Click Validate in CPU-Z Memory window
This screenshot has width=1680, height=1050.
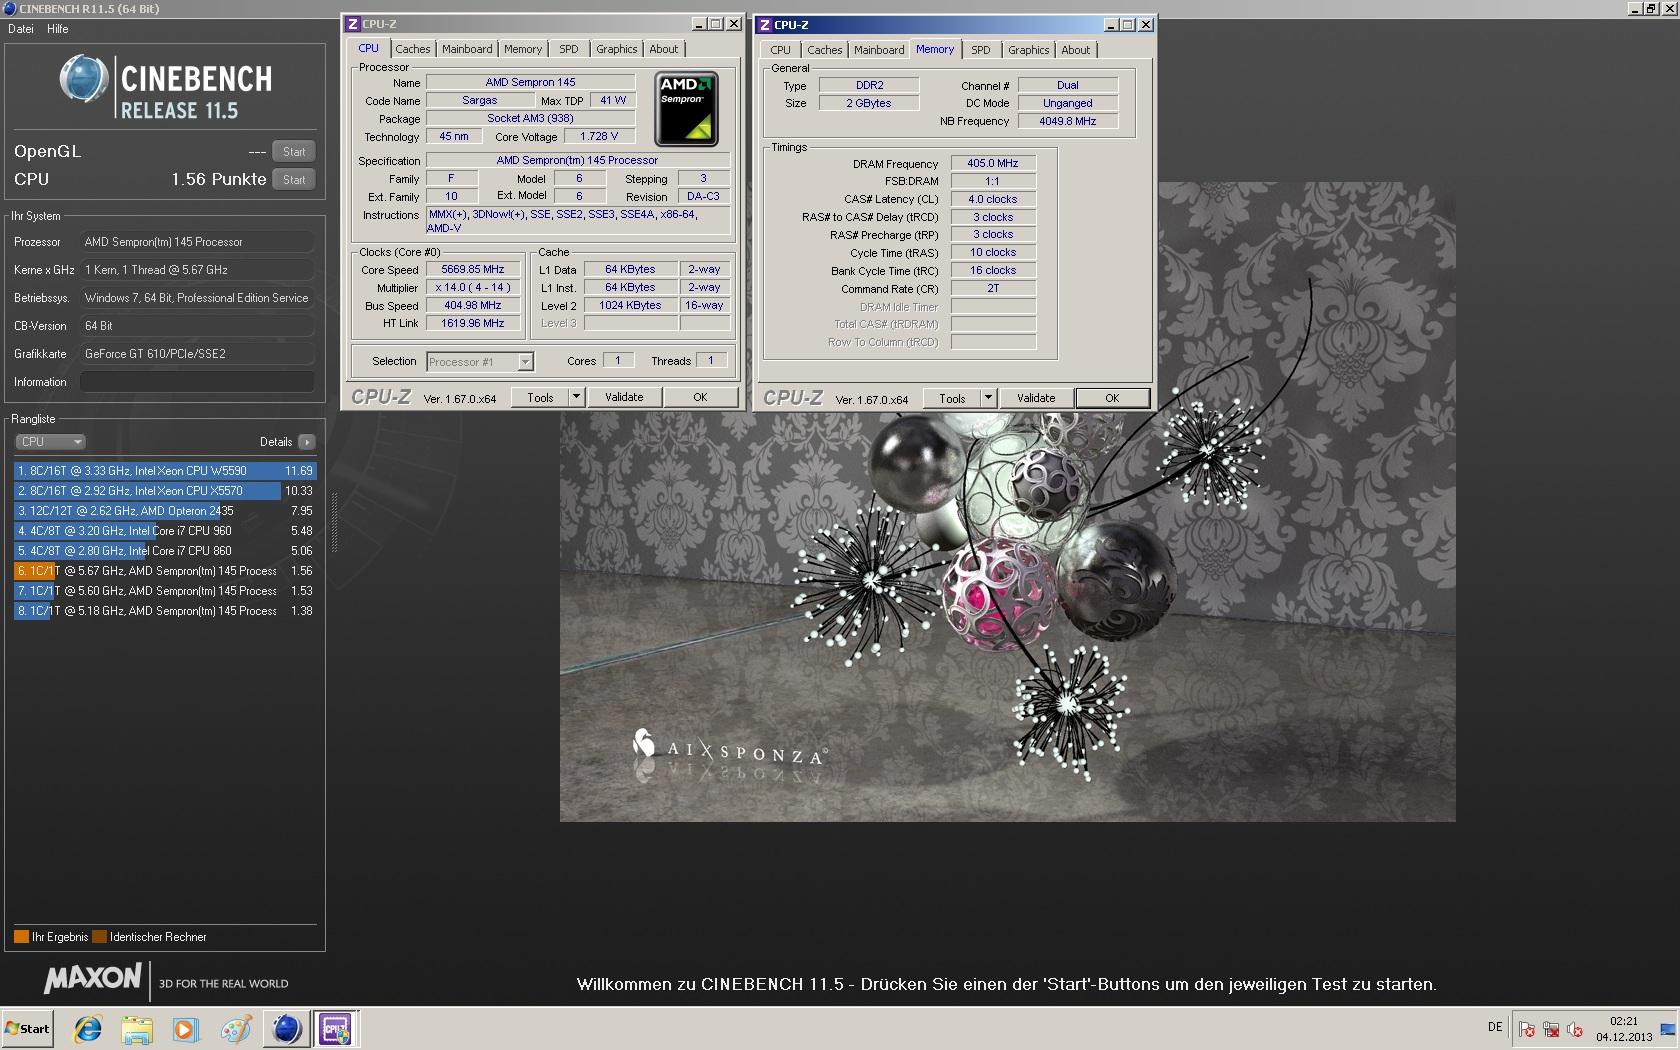[1036, 398]
